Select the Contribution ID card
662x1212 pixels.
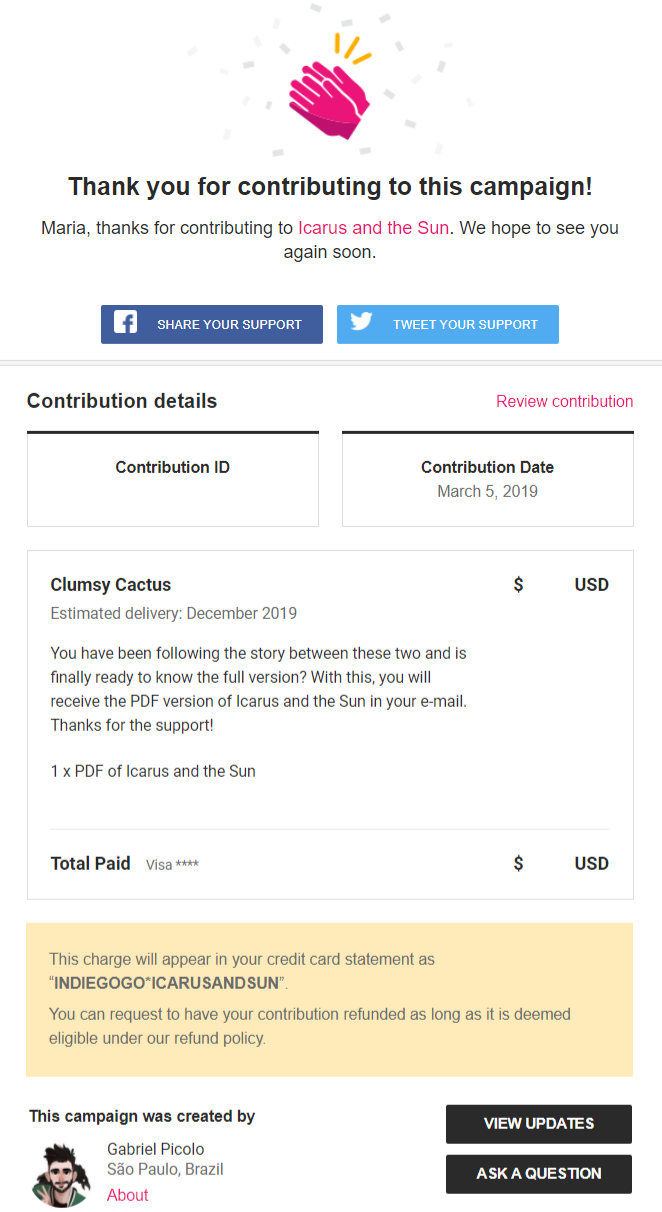pyautogui.click(x=172, y=478)
